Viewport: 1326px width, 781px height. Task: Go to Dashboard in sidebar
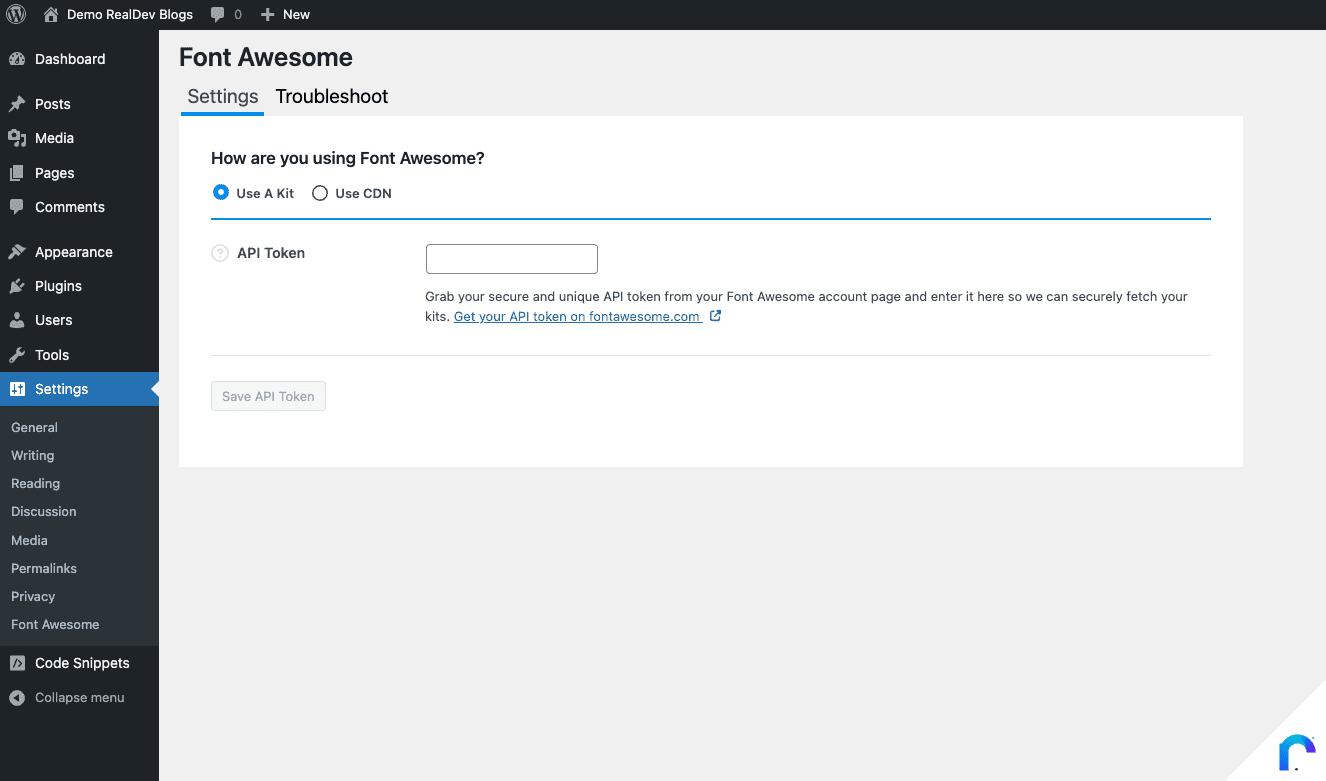79,59
